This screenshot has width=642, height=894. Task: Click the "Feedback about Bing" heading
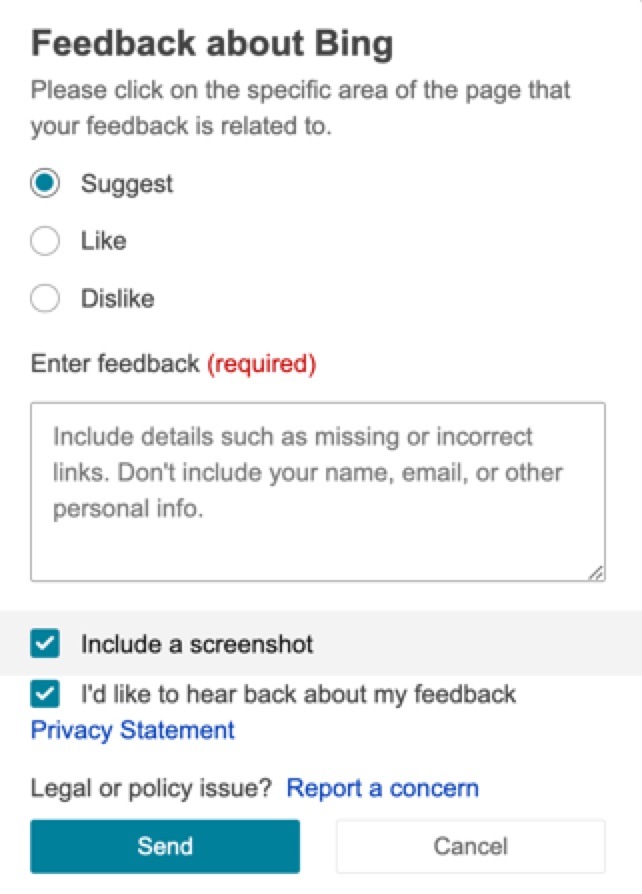(212, 44)
